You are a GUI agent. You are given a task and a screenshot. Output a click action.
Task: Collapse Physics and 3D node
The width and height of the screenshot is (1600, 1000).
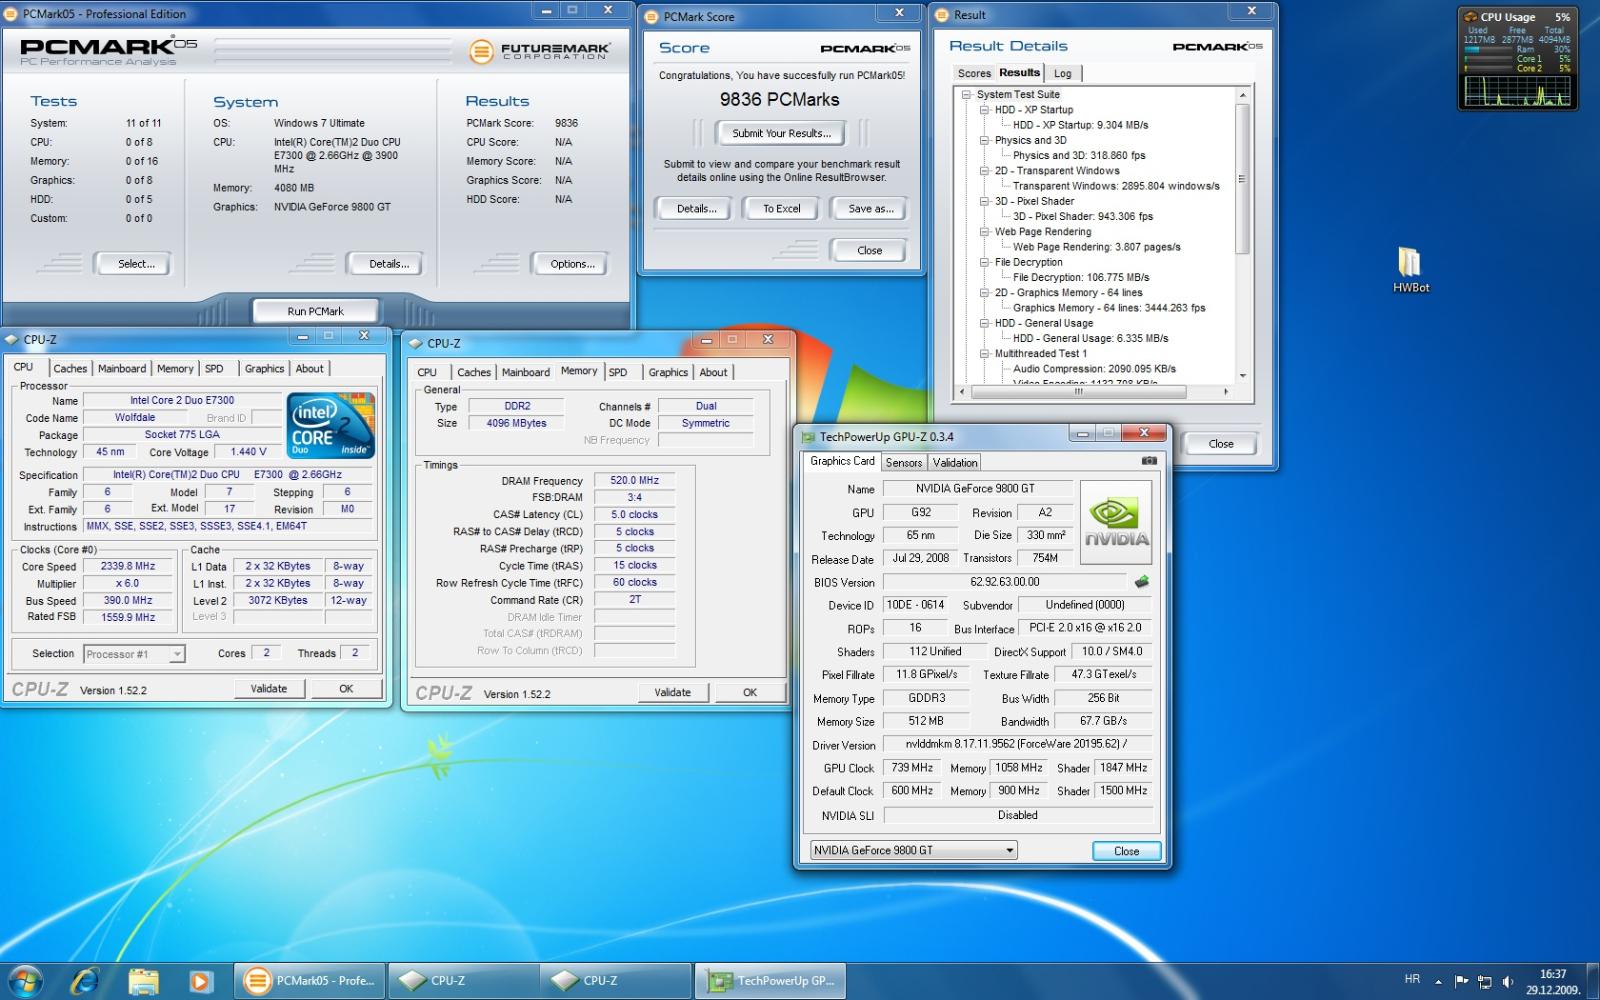pos(985,140)
